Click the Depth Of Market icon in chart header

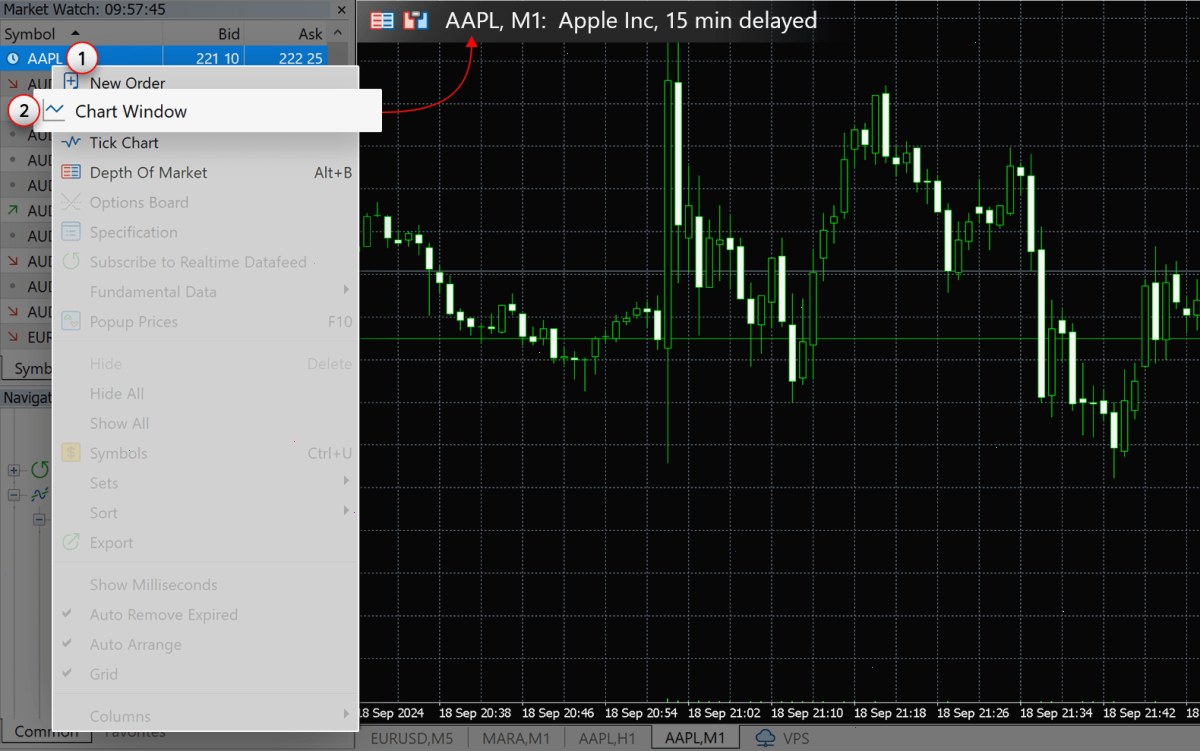pos(382,20)
